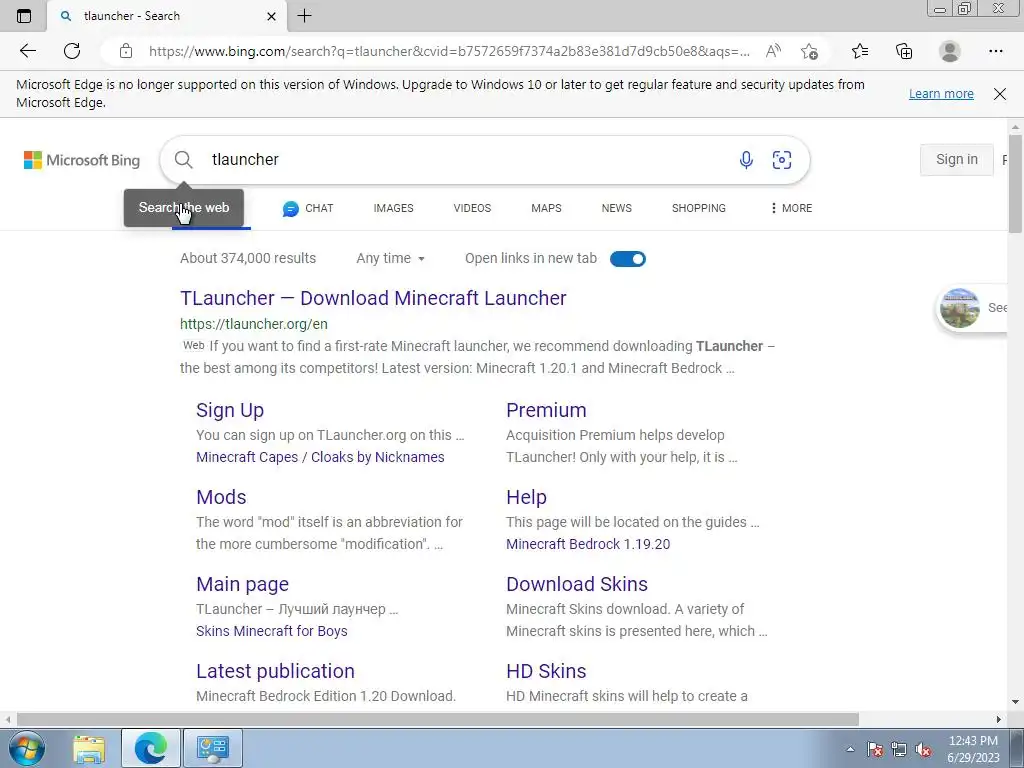
Task: Activate Read aloud in address bar
Action: (x=773, y=51)
